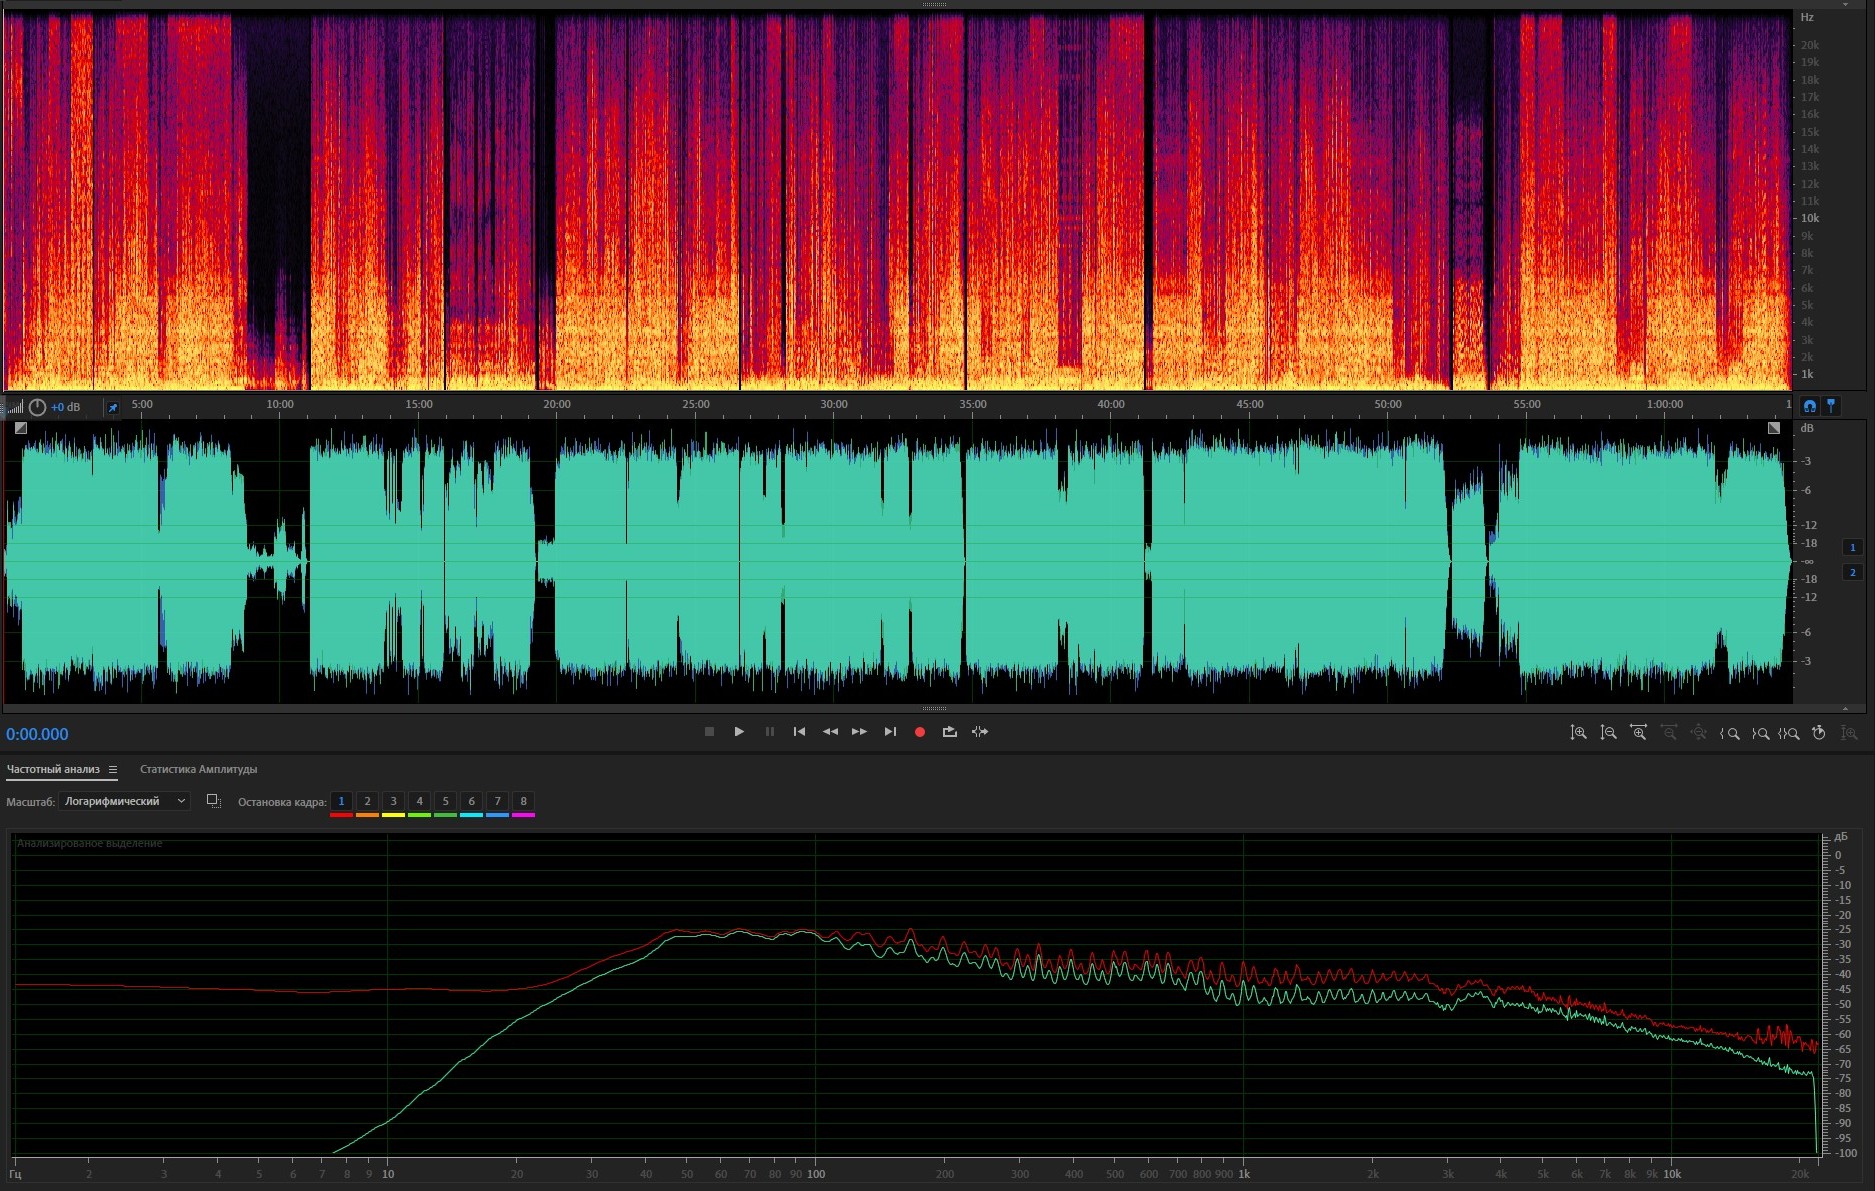The image size is (1875, 1191).
Task: Click zoom in time icon
Action: pyautogui.click(x=1638, y=733)
